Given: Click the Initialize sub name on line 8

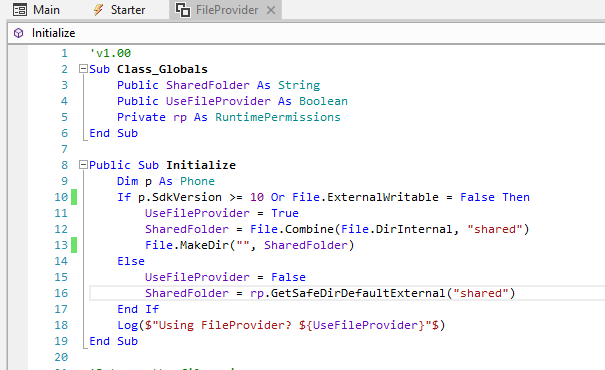Looking at the screenshot, I should pos(201,165).
